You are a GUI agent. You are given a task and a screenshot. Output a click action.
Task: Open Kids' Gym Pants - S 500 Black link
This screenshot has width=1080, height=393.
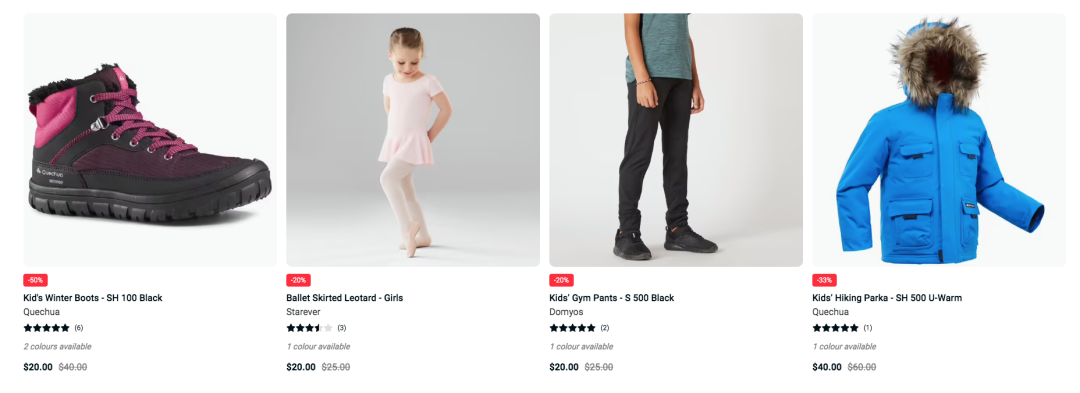pos(612,298)
